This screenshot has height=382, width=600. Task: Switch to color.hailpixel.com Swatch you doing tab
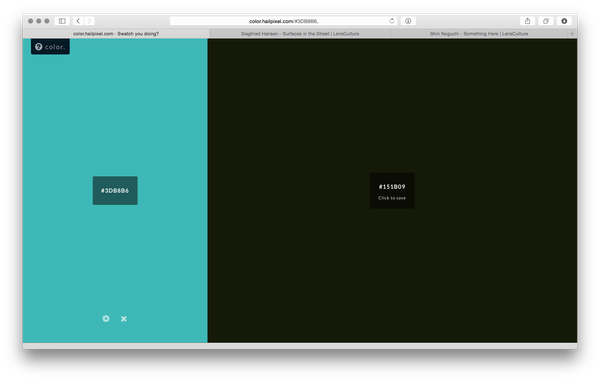(x=116, y=34)
